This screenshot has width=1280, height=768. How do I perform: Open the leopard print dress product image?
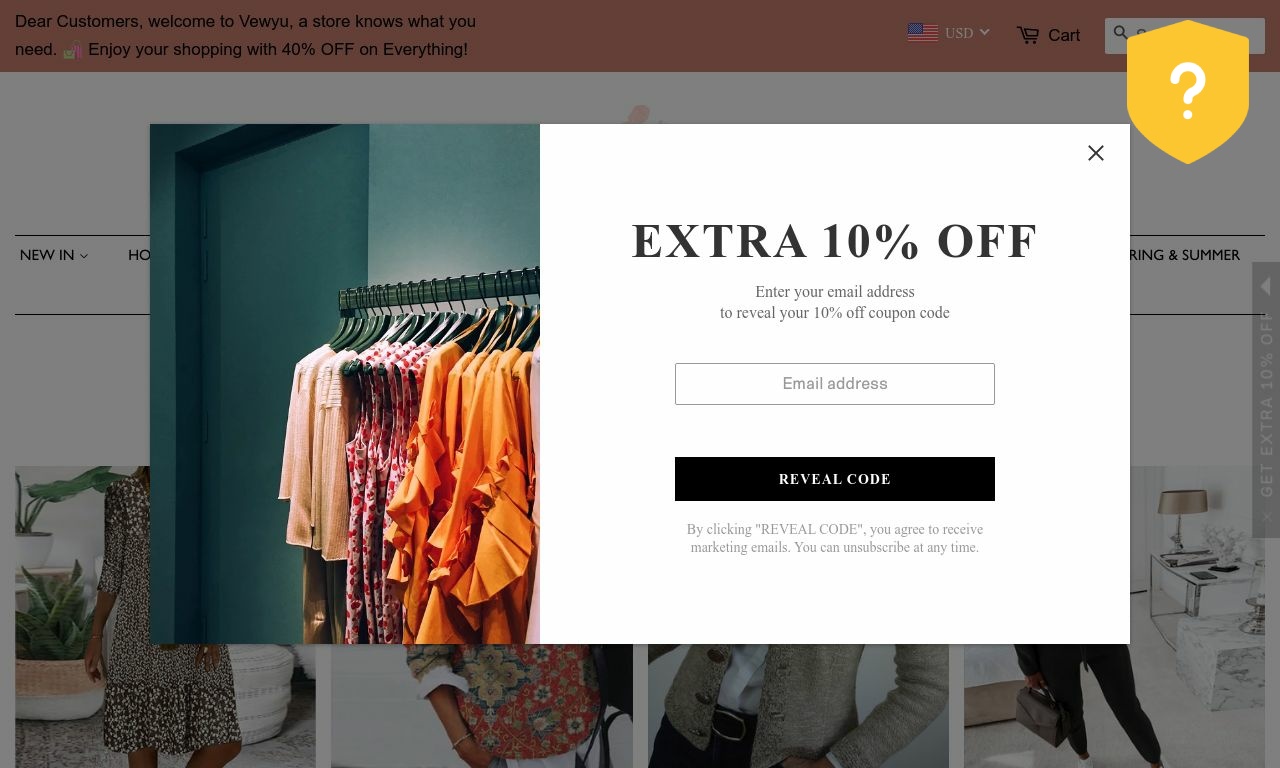click(x=82, y=617)
